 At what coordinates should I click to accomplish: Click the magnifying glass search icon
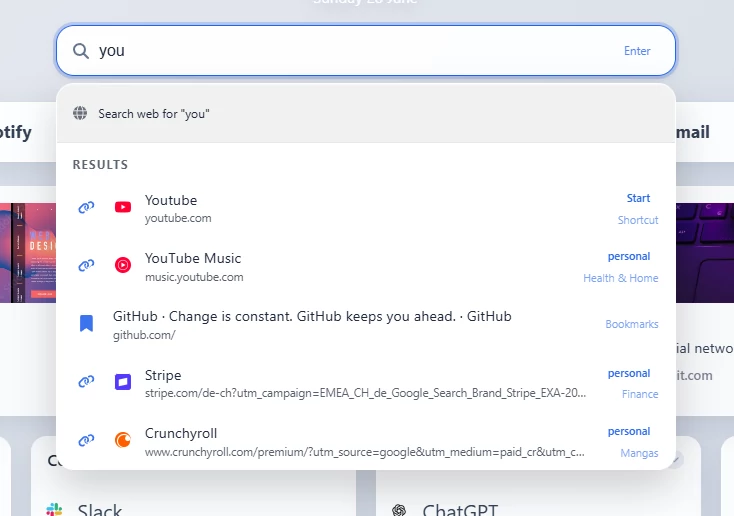[81, 51]
